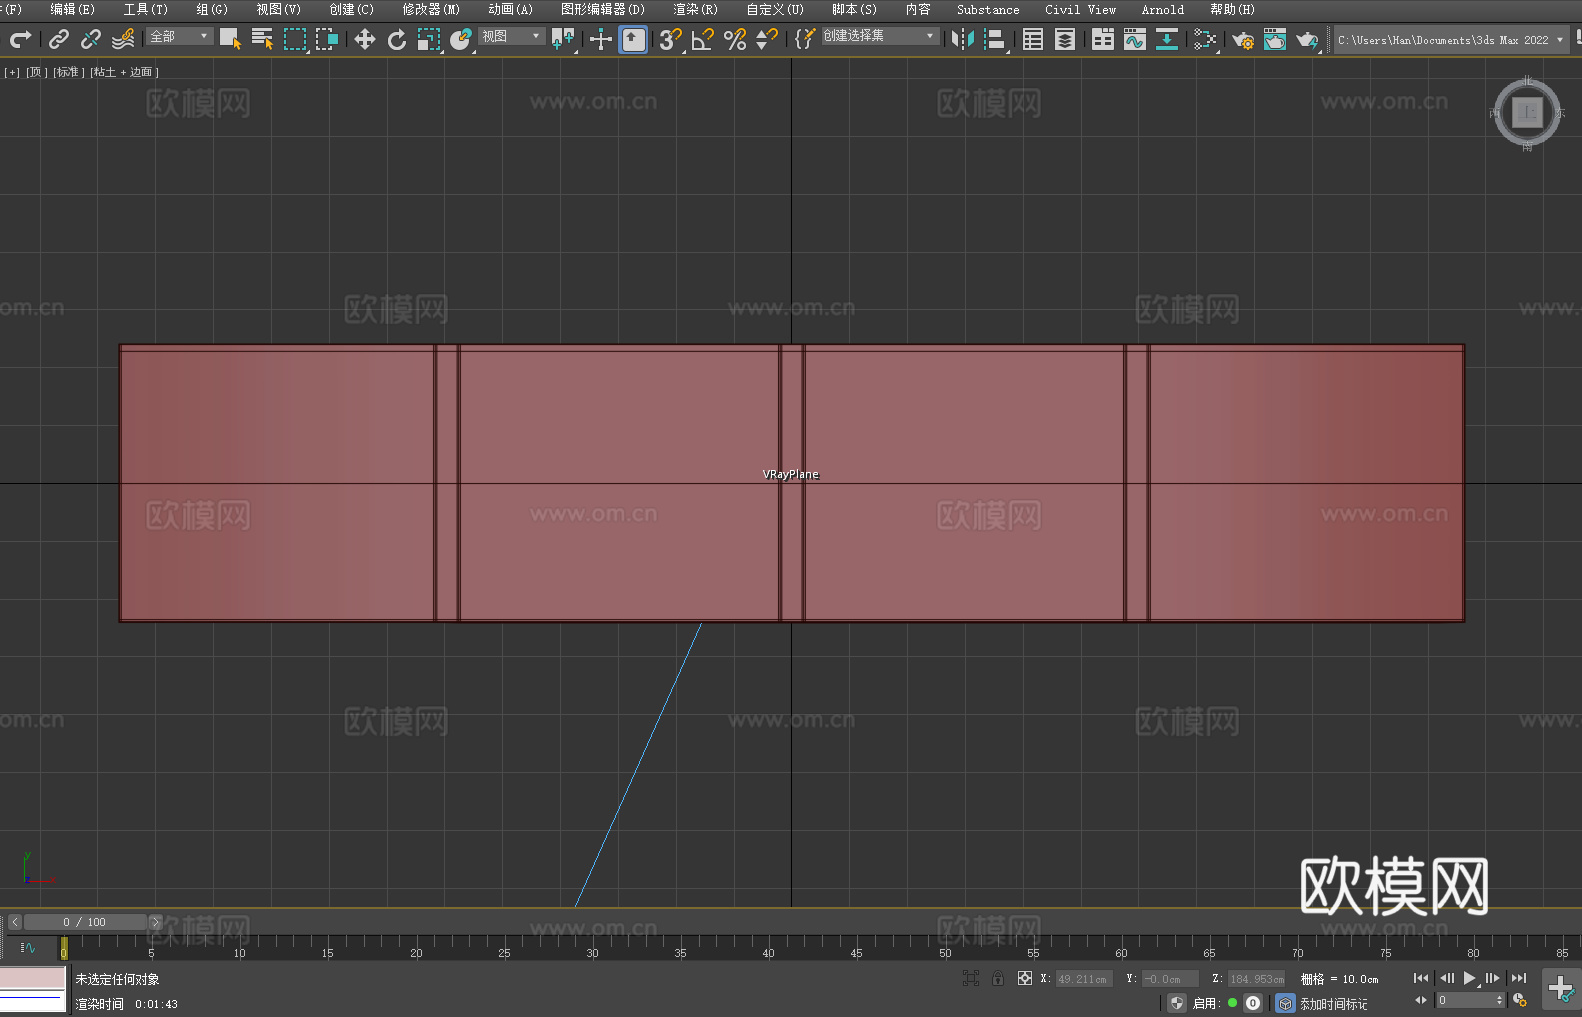The image size is (1582, 1017).
Task: Open the Select by Name list
Action: point(262,39)
